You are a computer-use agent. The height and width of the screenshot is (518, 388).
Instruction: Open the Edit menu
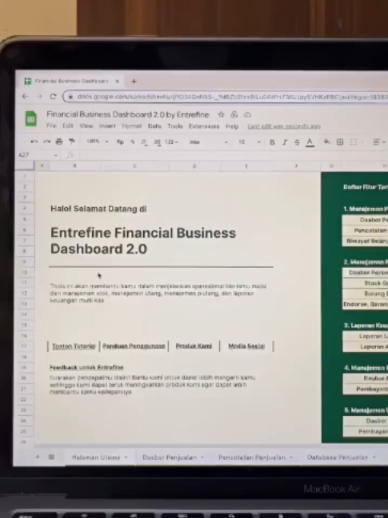pyautogui.click(x=68, y=126)
